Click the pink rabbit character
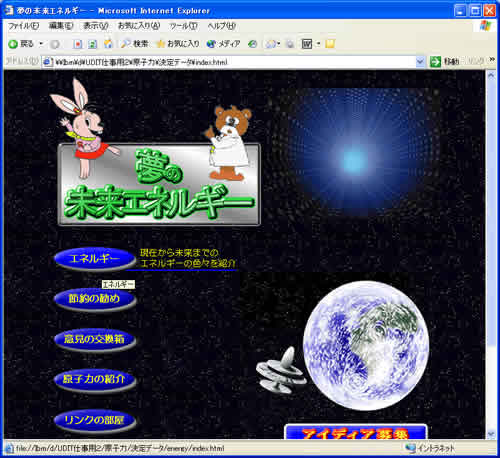500x458 pixels. (x=84, y=128)
